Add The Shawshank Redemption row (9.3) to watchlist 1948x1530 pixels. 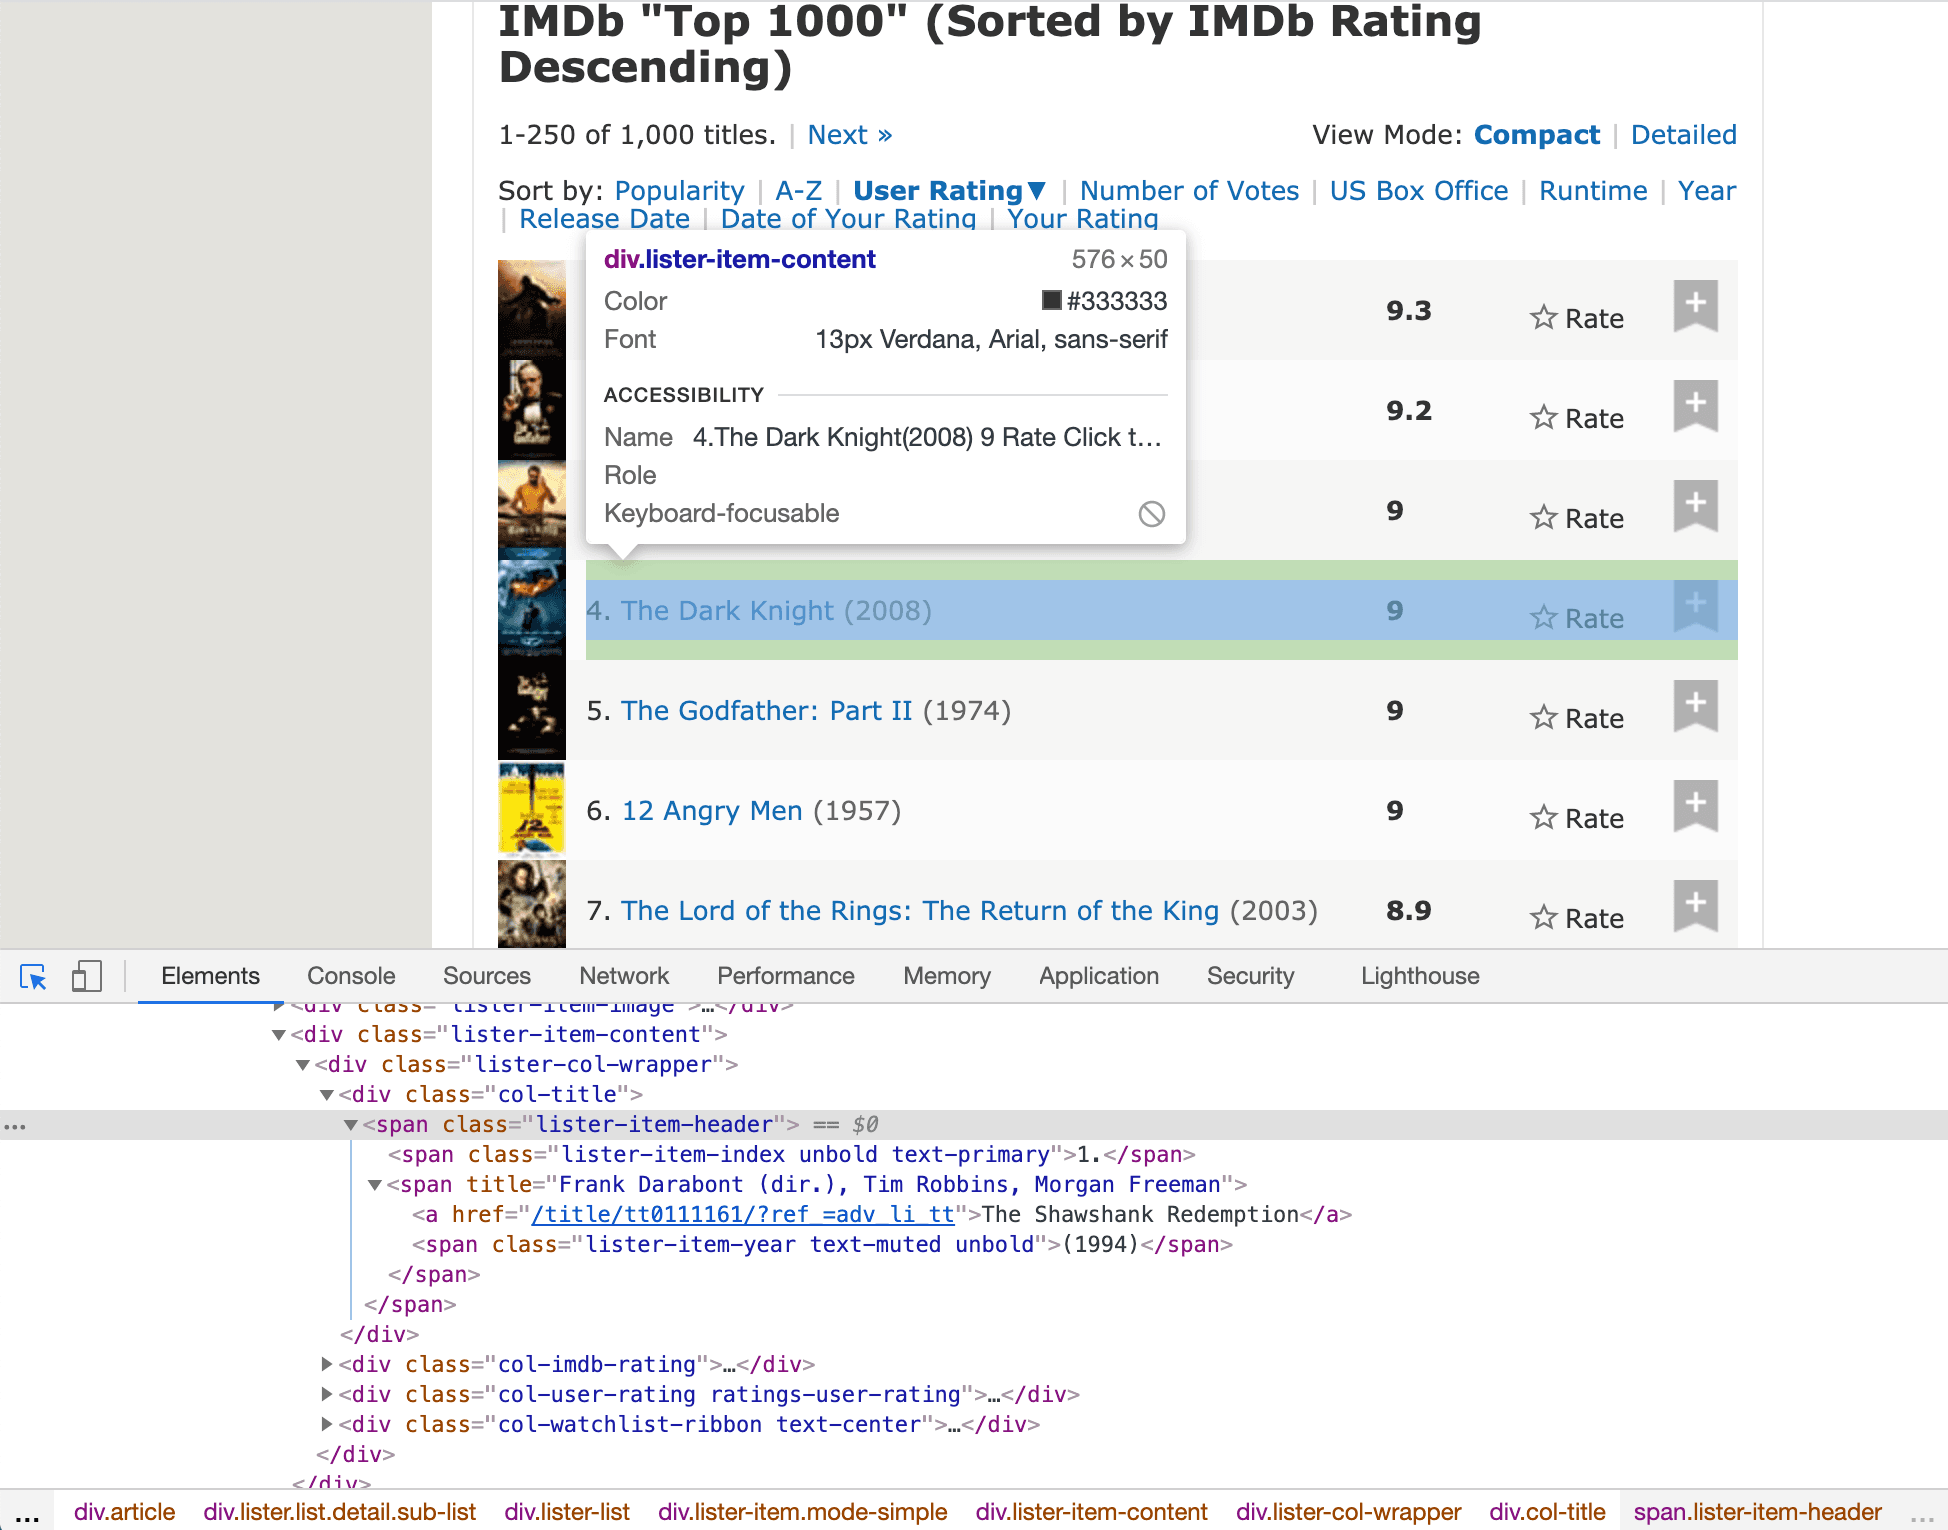(x=1696, y=305)
